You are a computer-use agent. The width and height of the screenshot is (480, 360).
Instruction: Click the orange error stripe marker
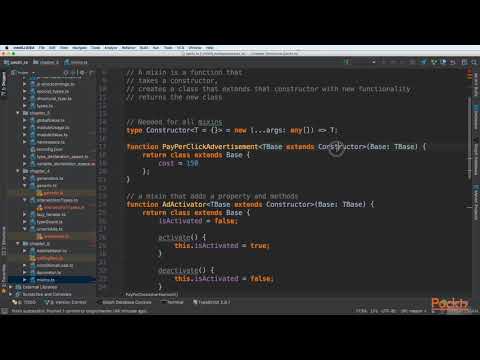pyautogui.click(x=470, y=76)
